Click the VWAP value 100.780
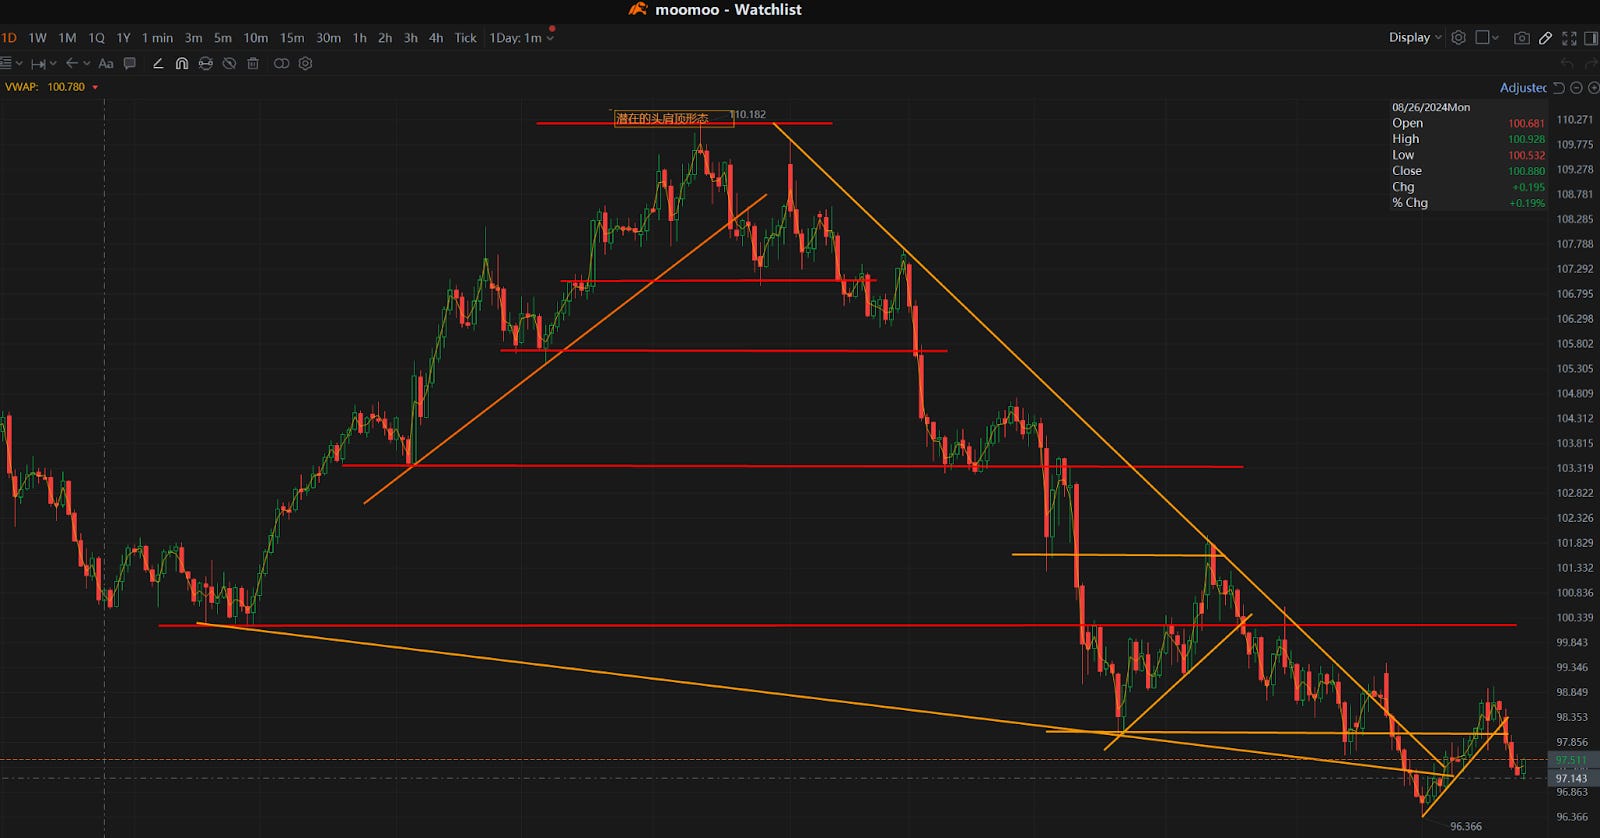Screen dimensions: 1600x838 click(66, 87)
